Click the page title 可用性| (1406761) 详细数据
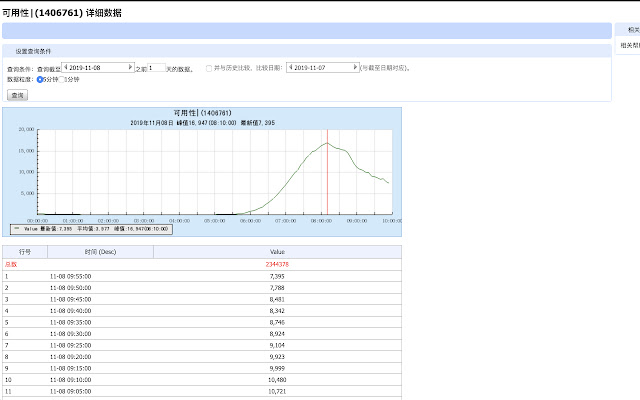This screenshot has height=400, width=640. pyautogui.click(x=62, y=13)
